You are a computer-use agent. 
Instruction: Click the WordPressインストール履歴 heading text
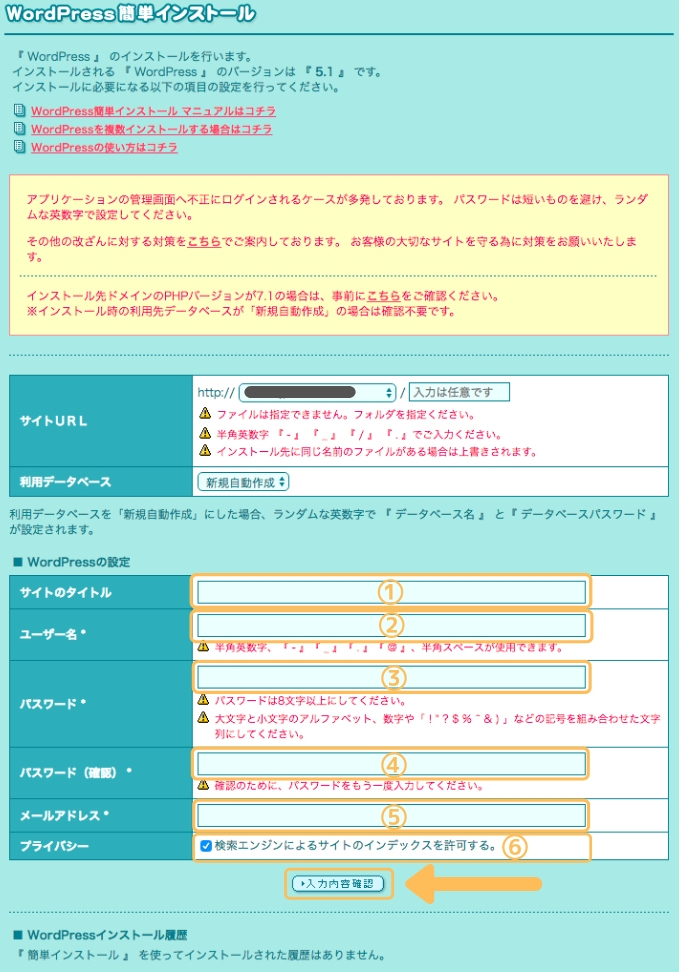point(107,935)
